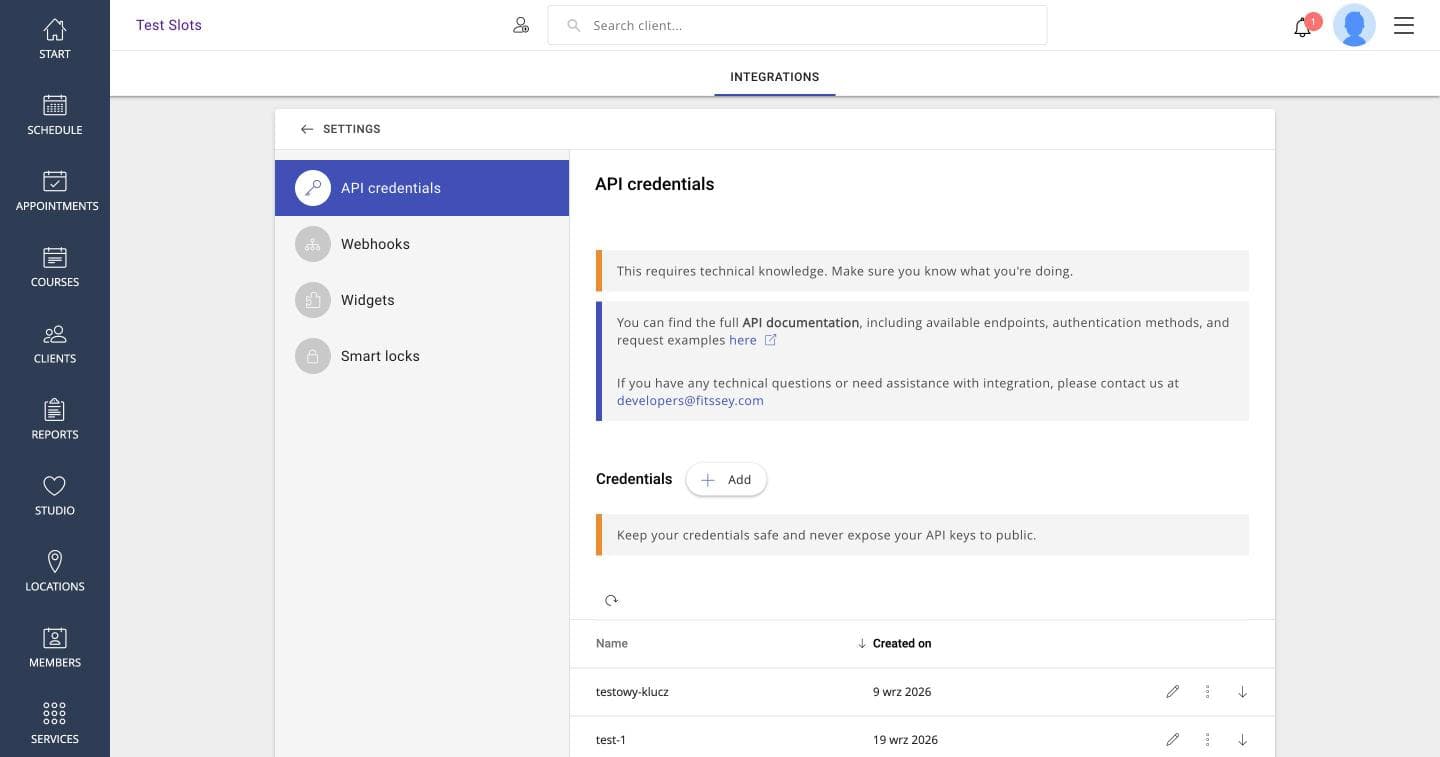
Task: Click the back arrow next to Settings
Action: (307, 129)
